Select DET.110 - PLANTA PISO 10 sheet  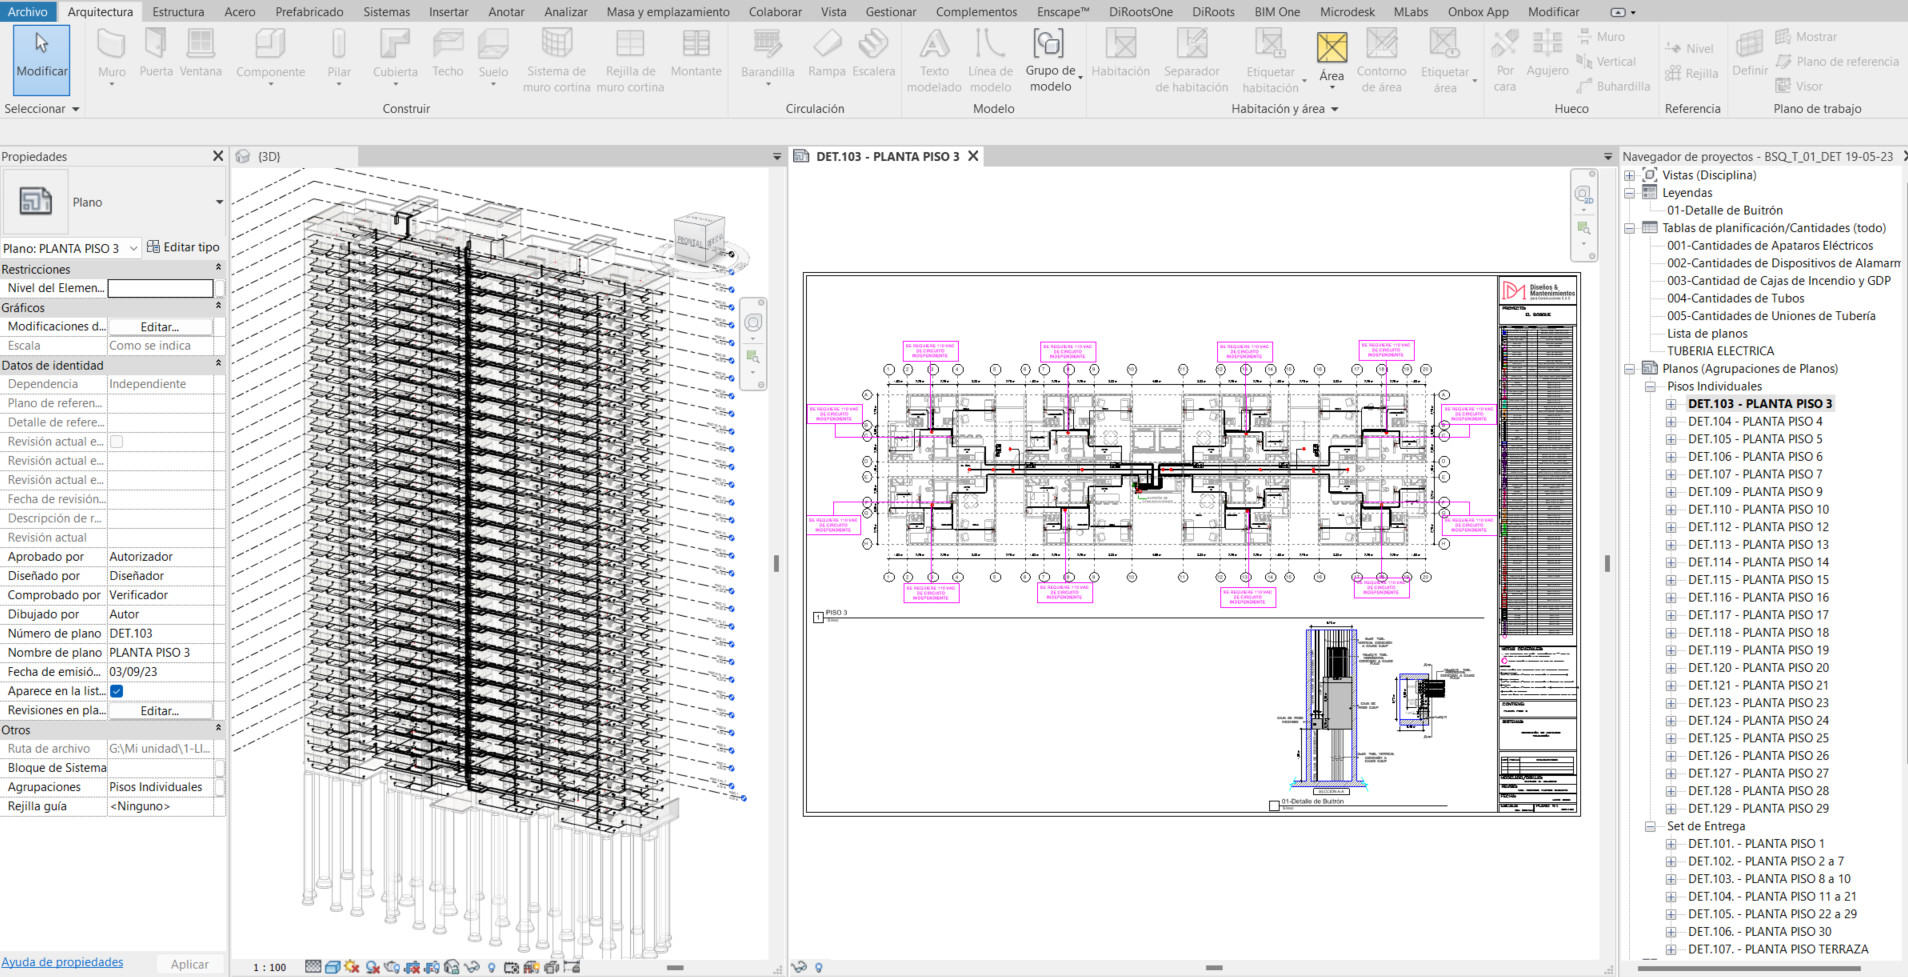(x=1758, y=509)
